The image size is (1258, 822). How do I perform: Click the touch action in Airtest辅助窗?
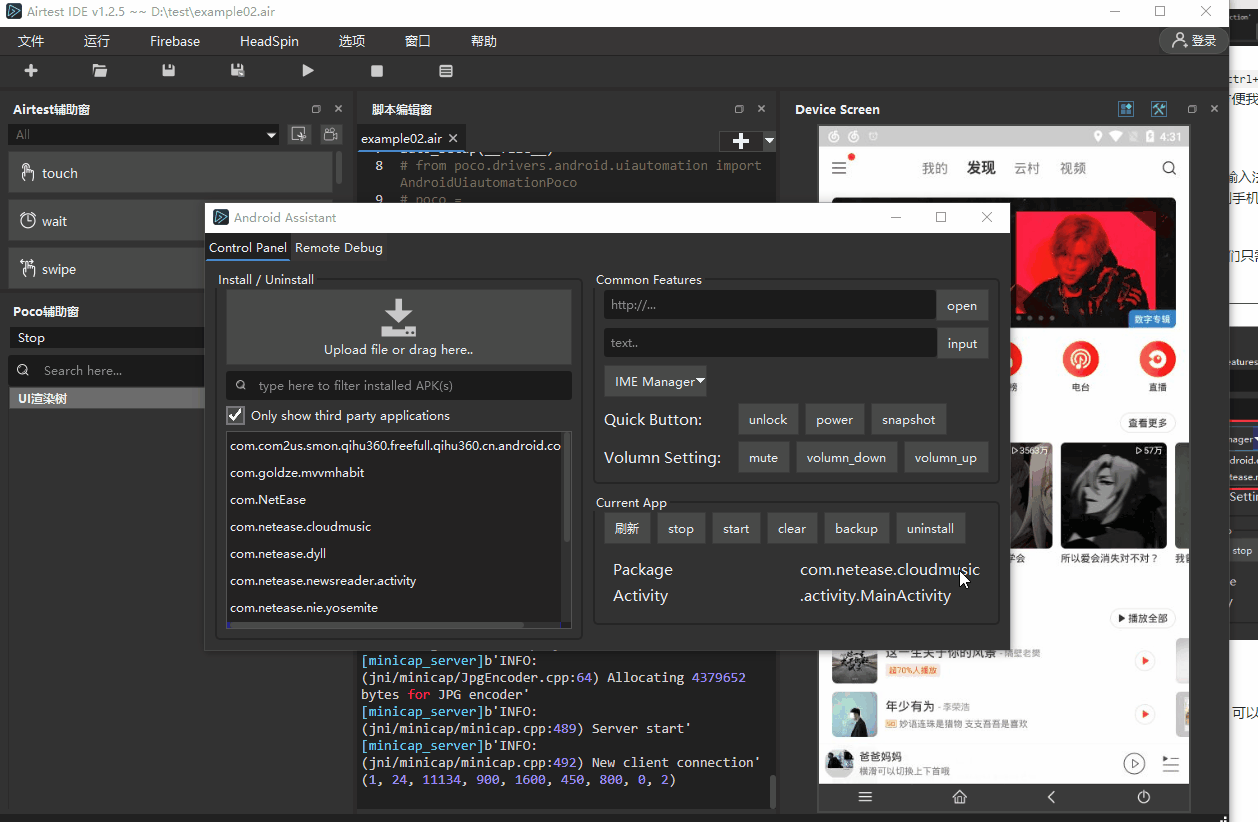pyautogui.click(x=170, y=173)
